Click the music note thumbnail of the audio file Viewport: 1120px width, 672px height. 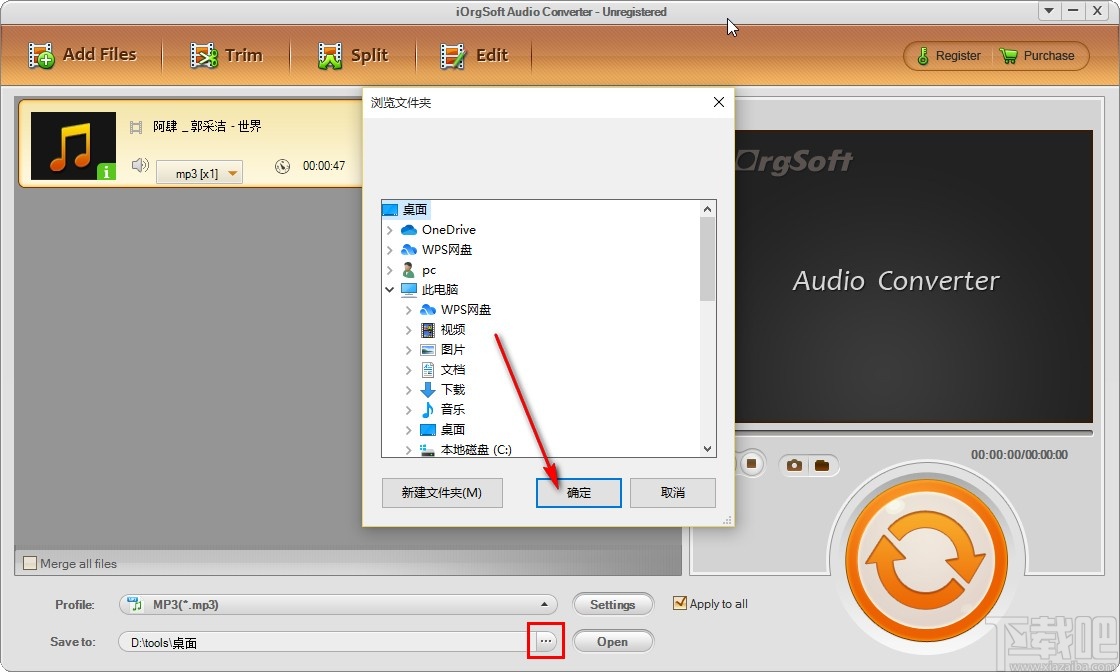[x=73, y=146]
